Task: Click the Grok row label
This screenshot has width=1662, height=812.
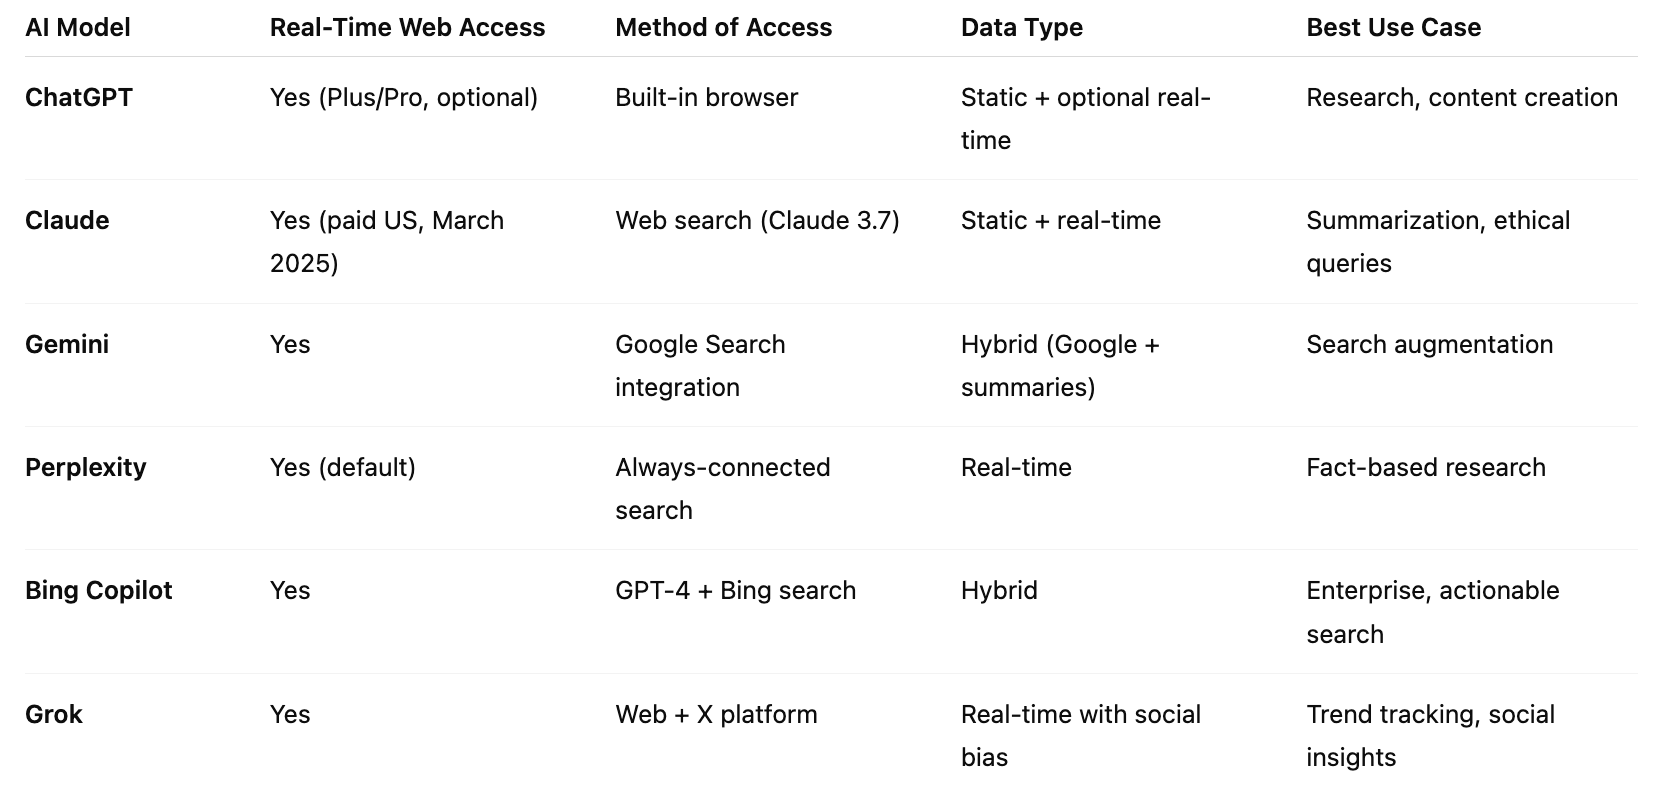Action: [54, 714]
